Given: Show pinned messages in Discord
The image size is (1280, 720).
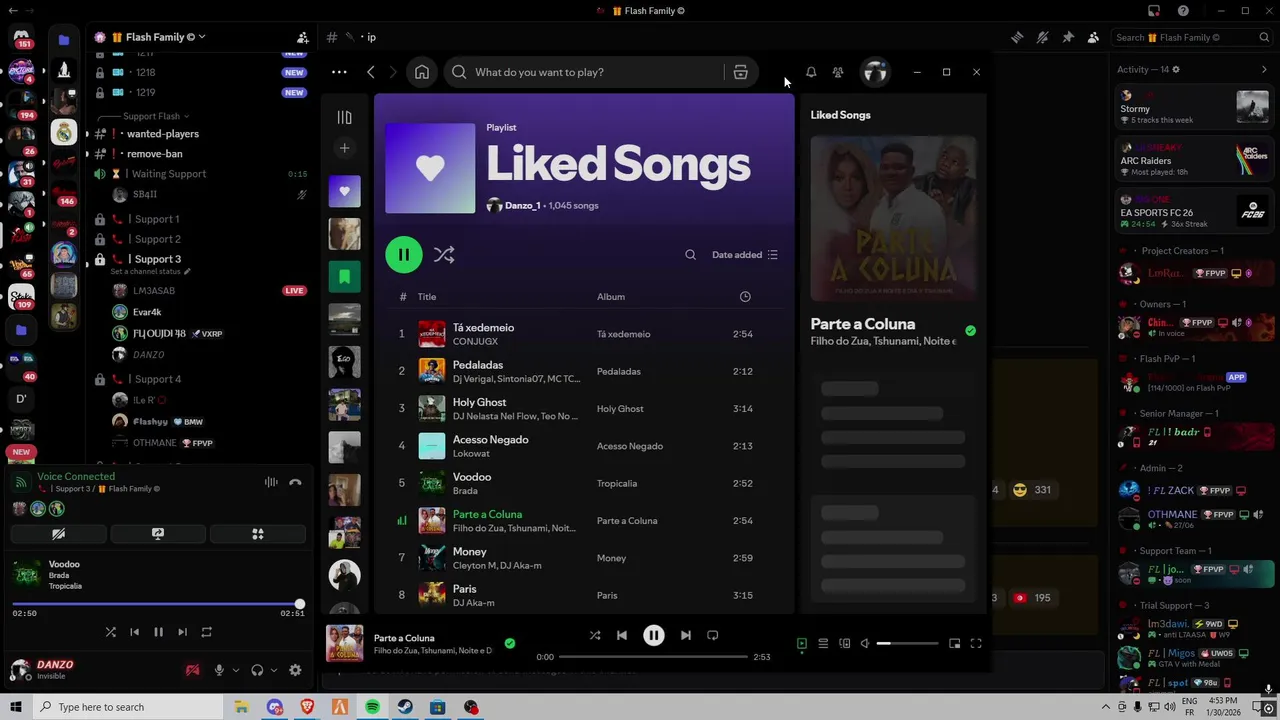Looking at the screenshot, I should tap(1068, 37).
